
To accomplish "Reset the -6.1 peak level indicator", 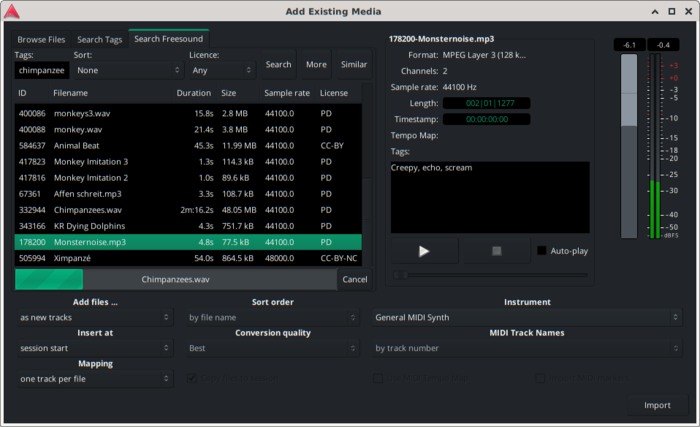I will 628,45.
